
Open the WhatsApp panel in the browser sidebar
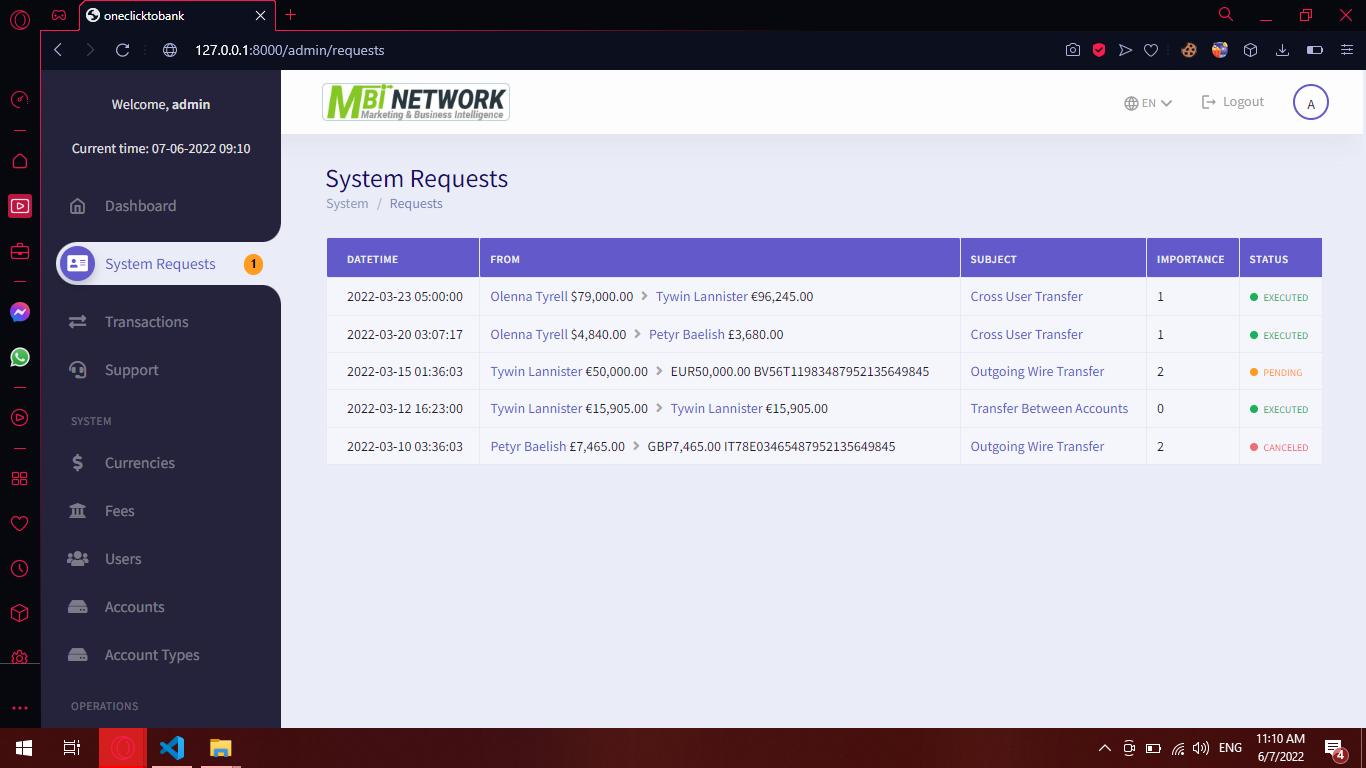[x=20, y=357]
